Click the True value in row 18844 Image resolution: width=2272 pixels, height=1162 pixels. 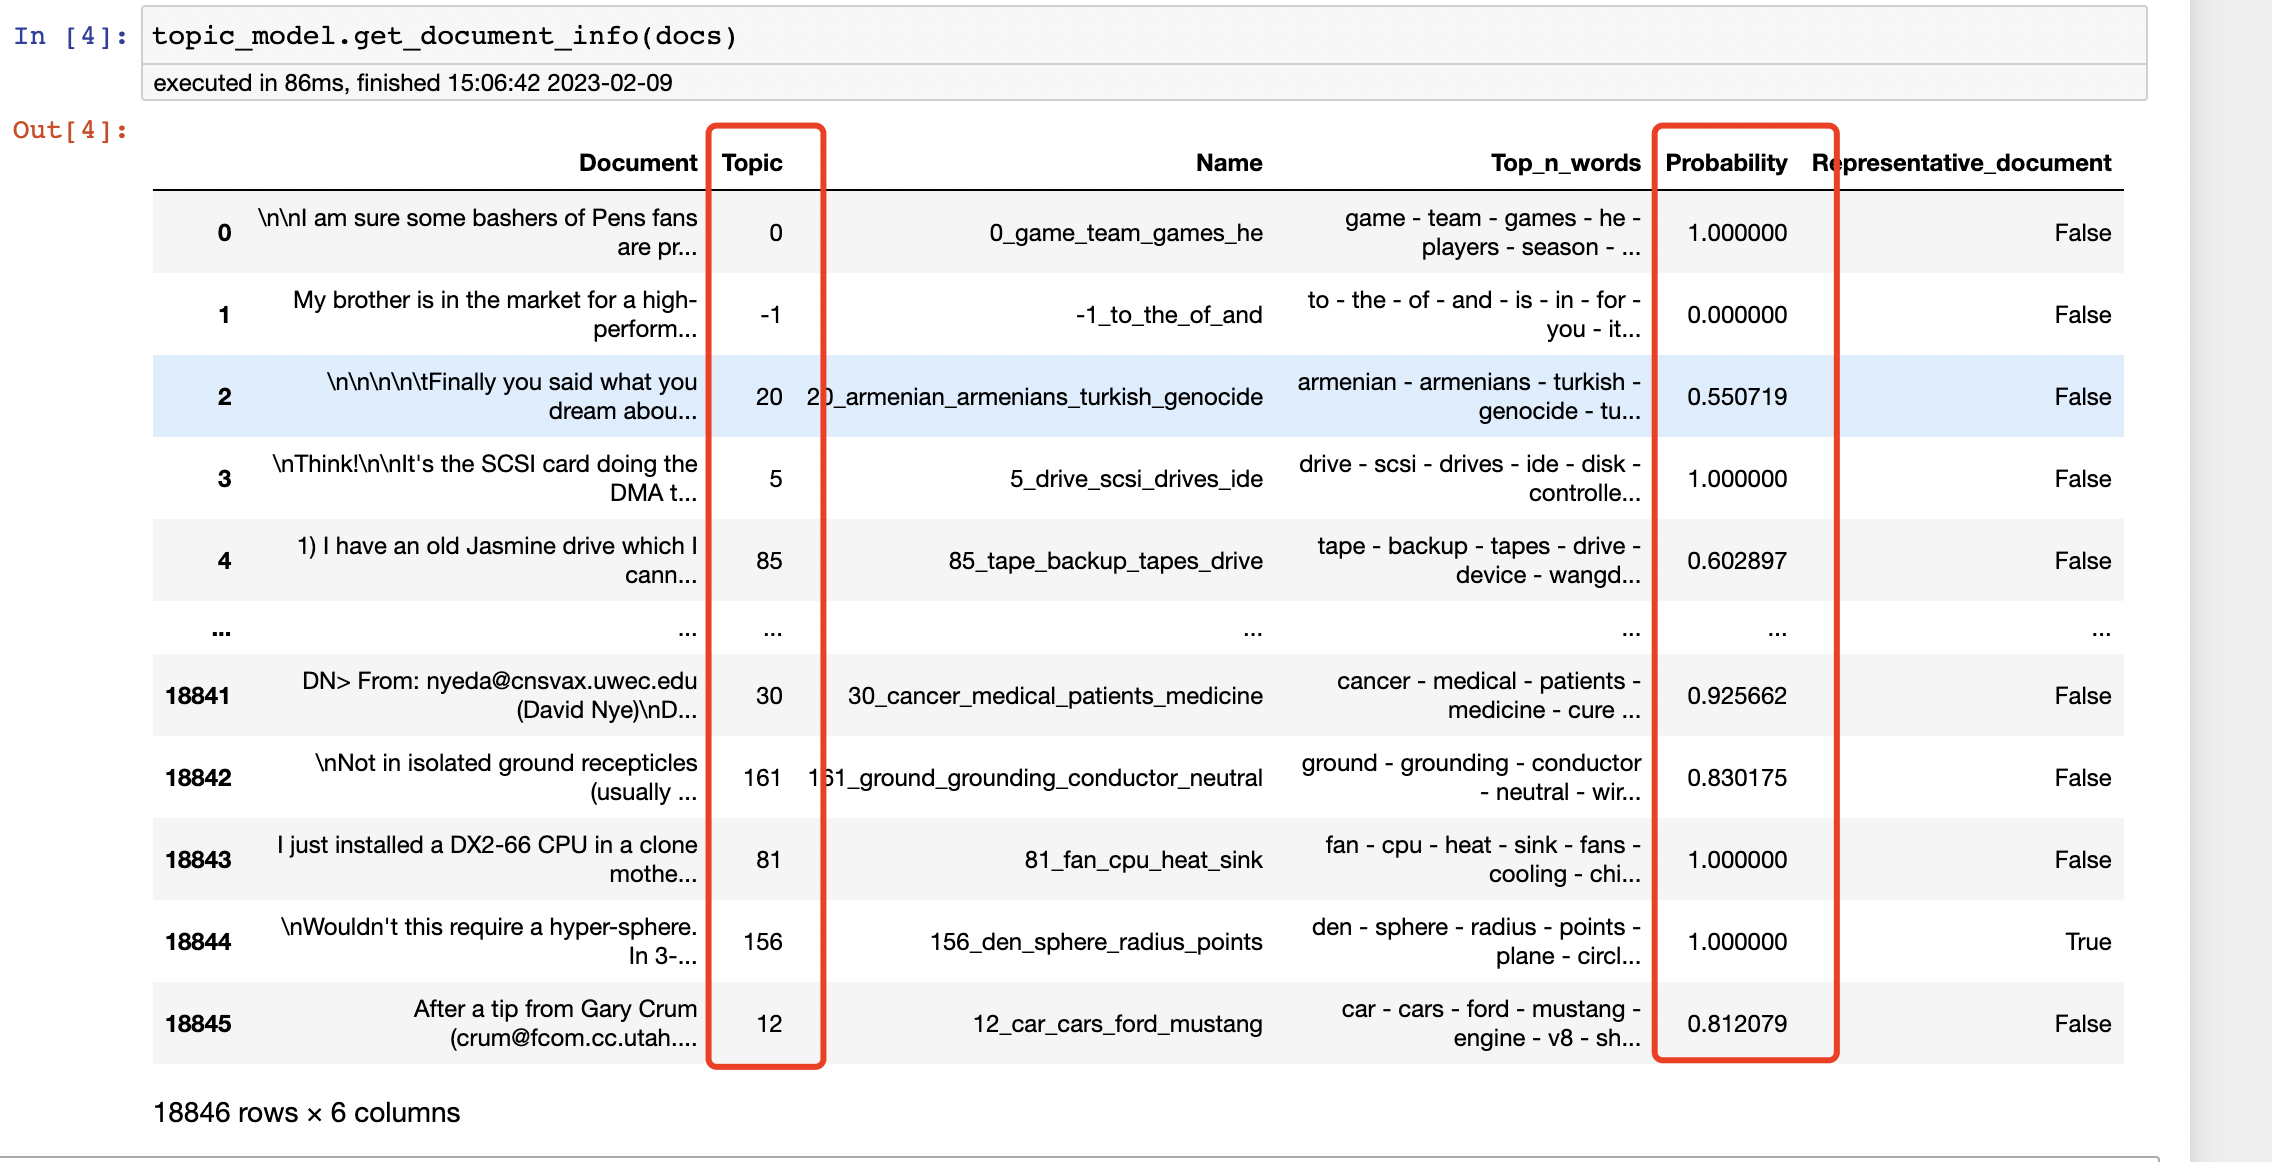(2087, 942)
